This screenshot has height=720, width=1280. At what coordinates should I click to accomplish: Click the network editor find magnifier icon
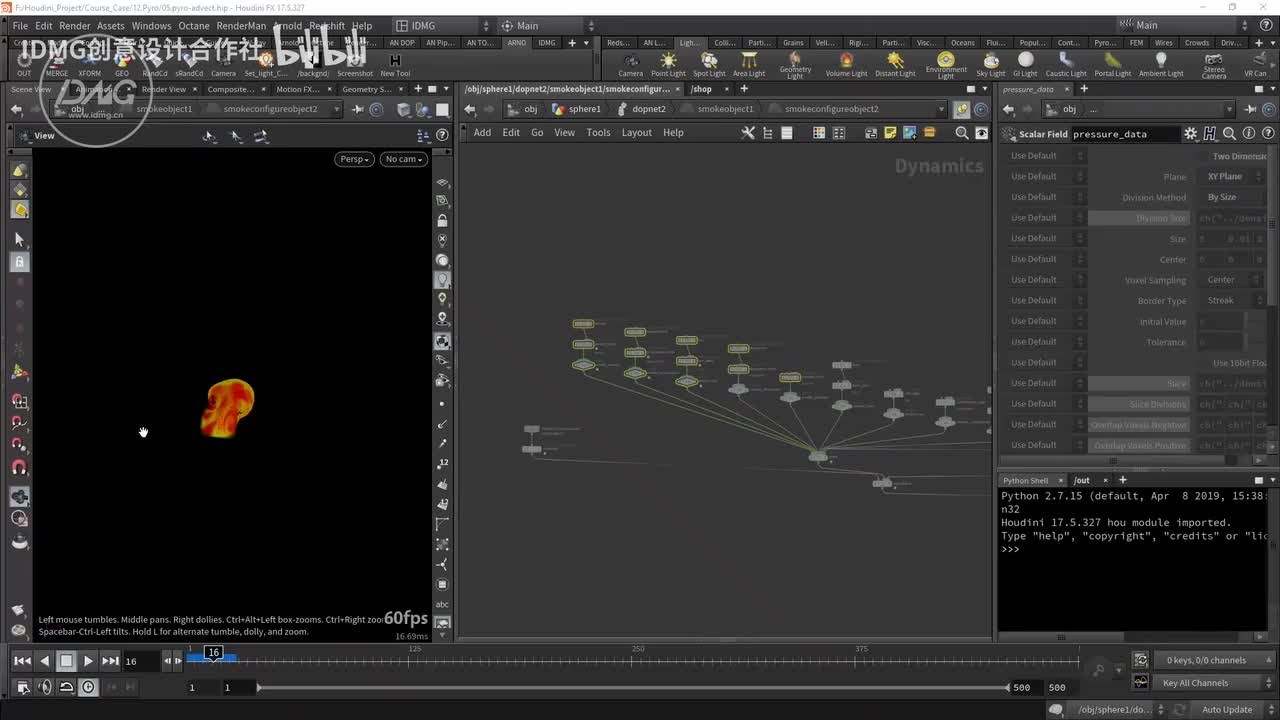point(961,133)
